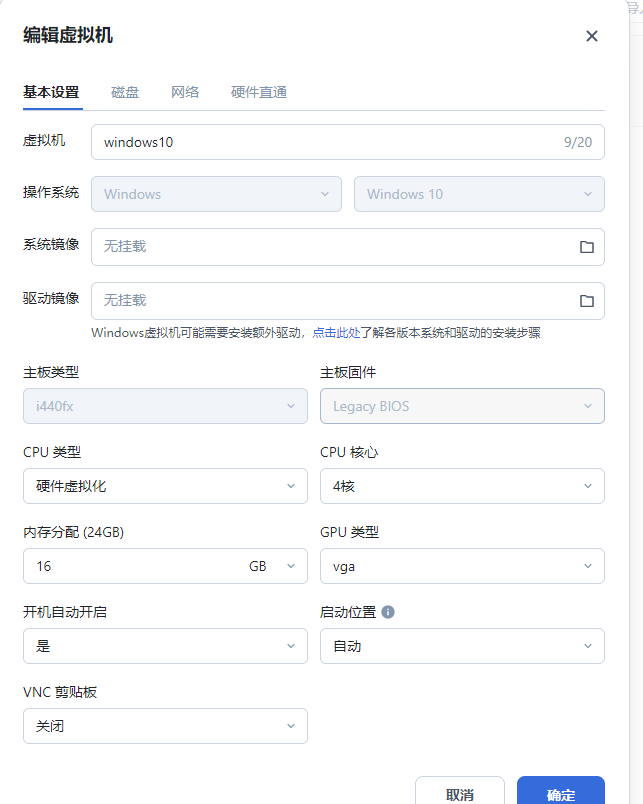
Task: Close the 编辑虚拟机 dialog with X
Action: point(591,36)
